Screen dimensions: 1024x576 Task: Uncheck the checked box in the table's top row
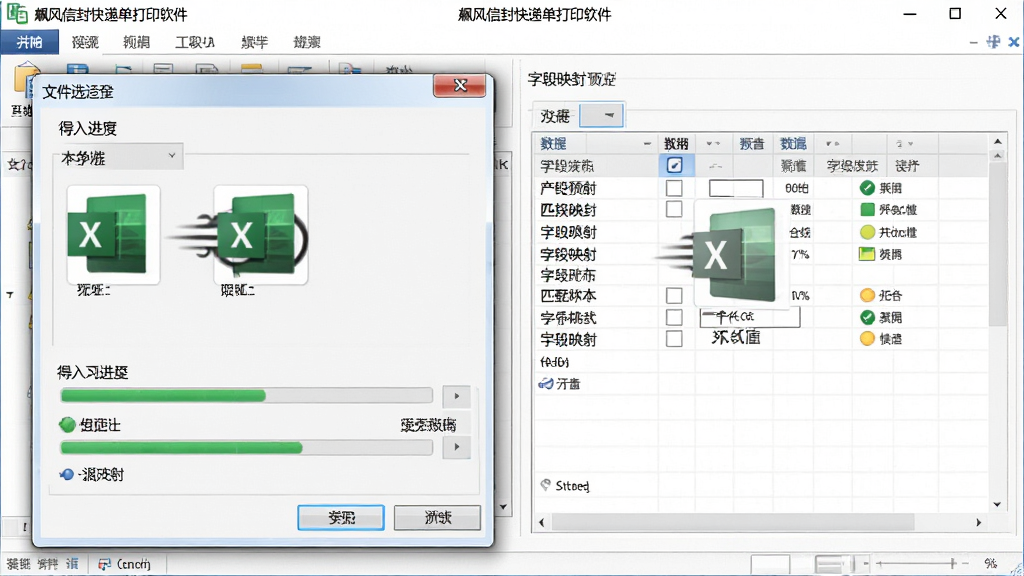pyautogui.click(x=675, y=165)
